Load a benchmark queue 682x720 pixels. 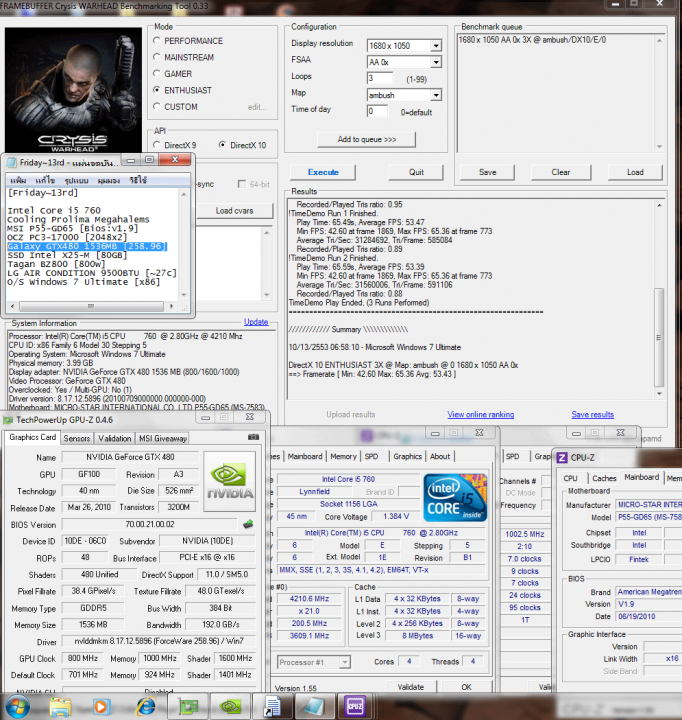(x=635, y=172)
